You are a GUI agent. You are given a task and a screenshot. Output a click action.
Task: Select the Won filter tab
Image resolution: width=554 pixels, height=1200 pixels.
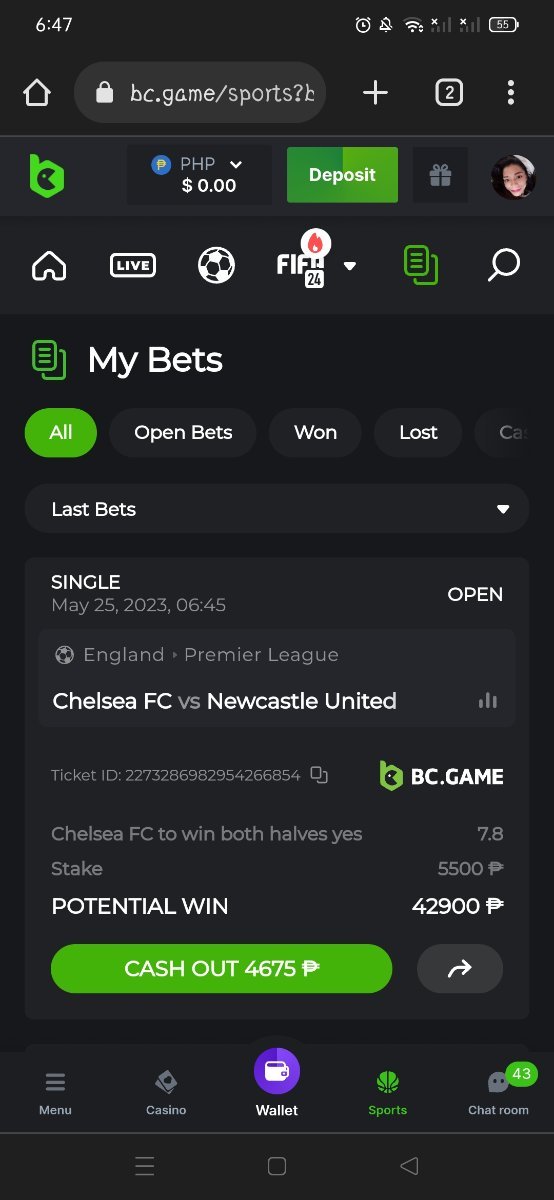(x=315, y=433)
